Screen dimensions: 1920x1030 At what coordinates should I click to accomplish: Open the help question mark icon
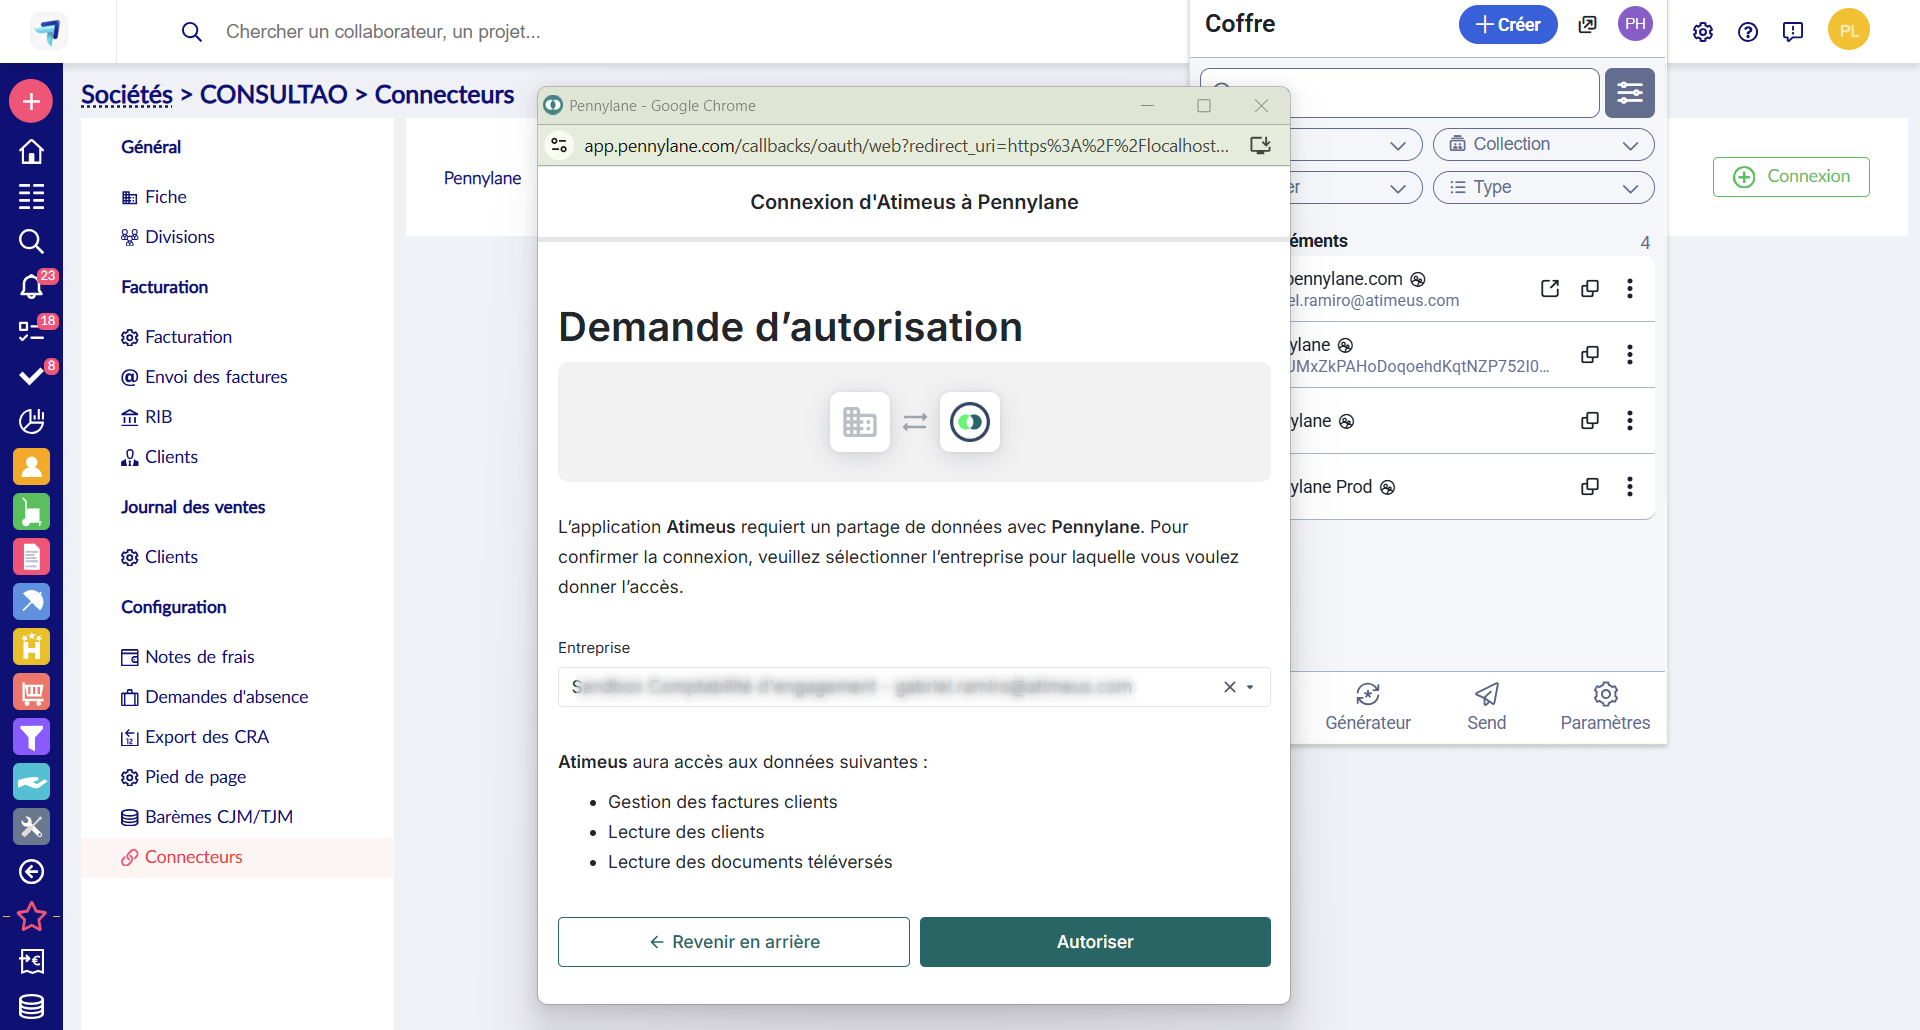pyautogui.click(x=1748, y=32)
